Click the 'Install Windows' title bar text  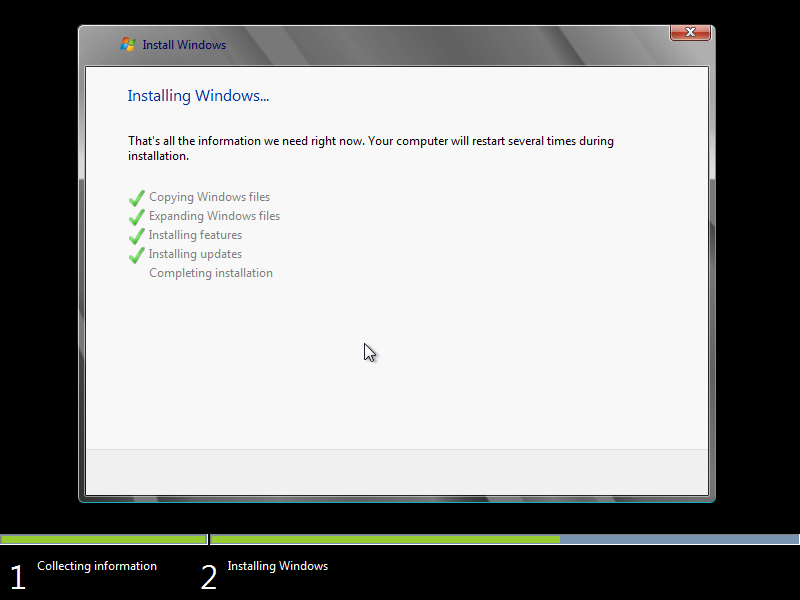pyautogui.click(x=184, y=45)
